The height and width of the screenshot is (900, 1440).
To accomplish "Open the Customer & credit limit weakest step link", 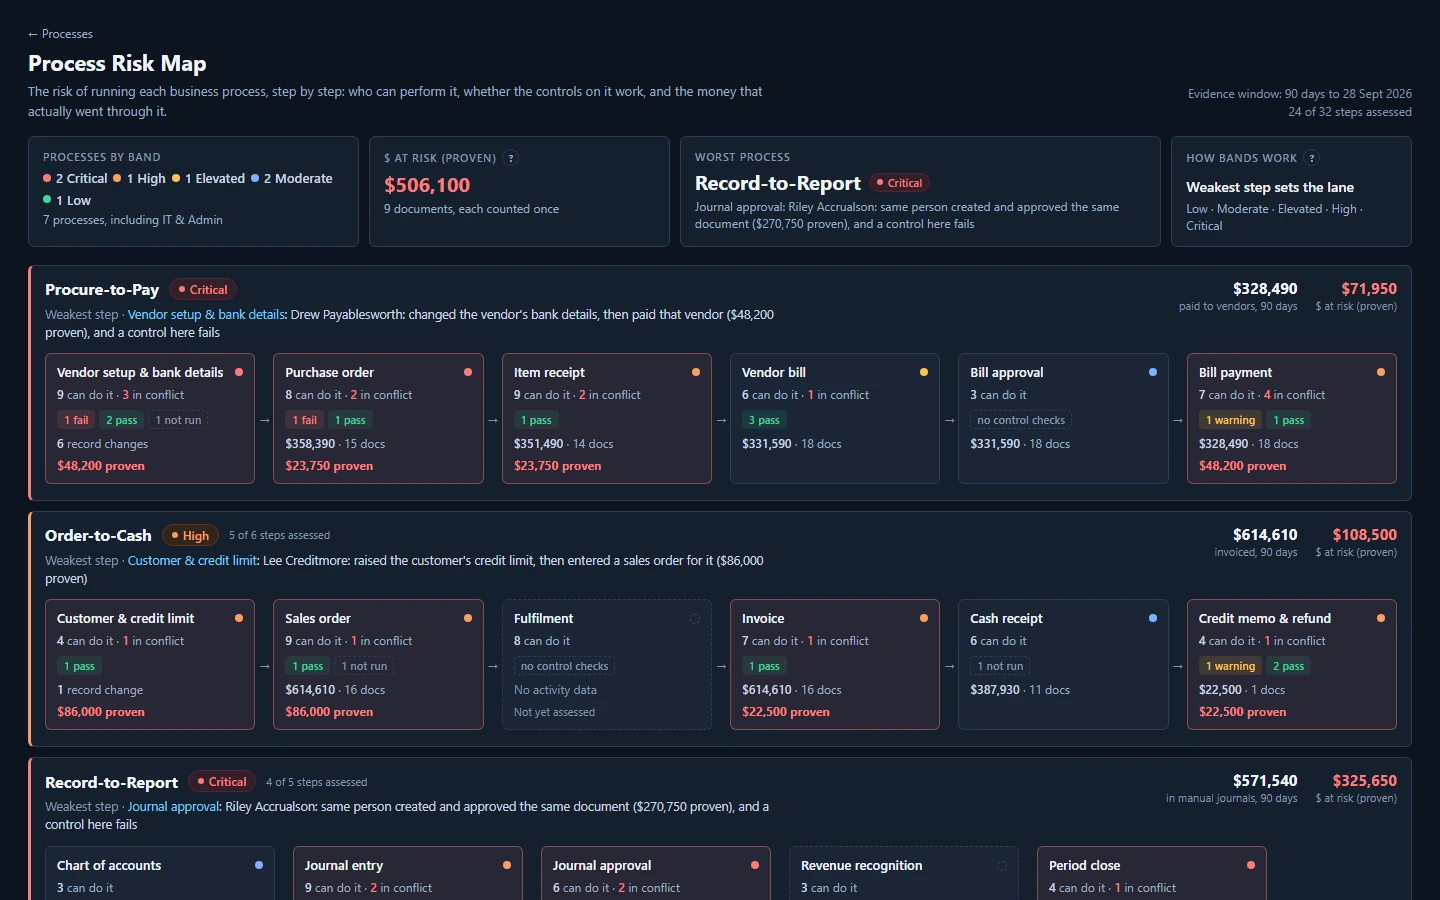I will tap(193, 560).
